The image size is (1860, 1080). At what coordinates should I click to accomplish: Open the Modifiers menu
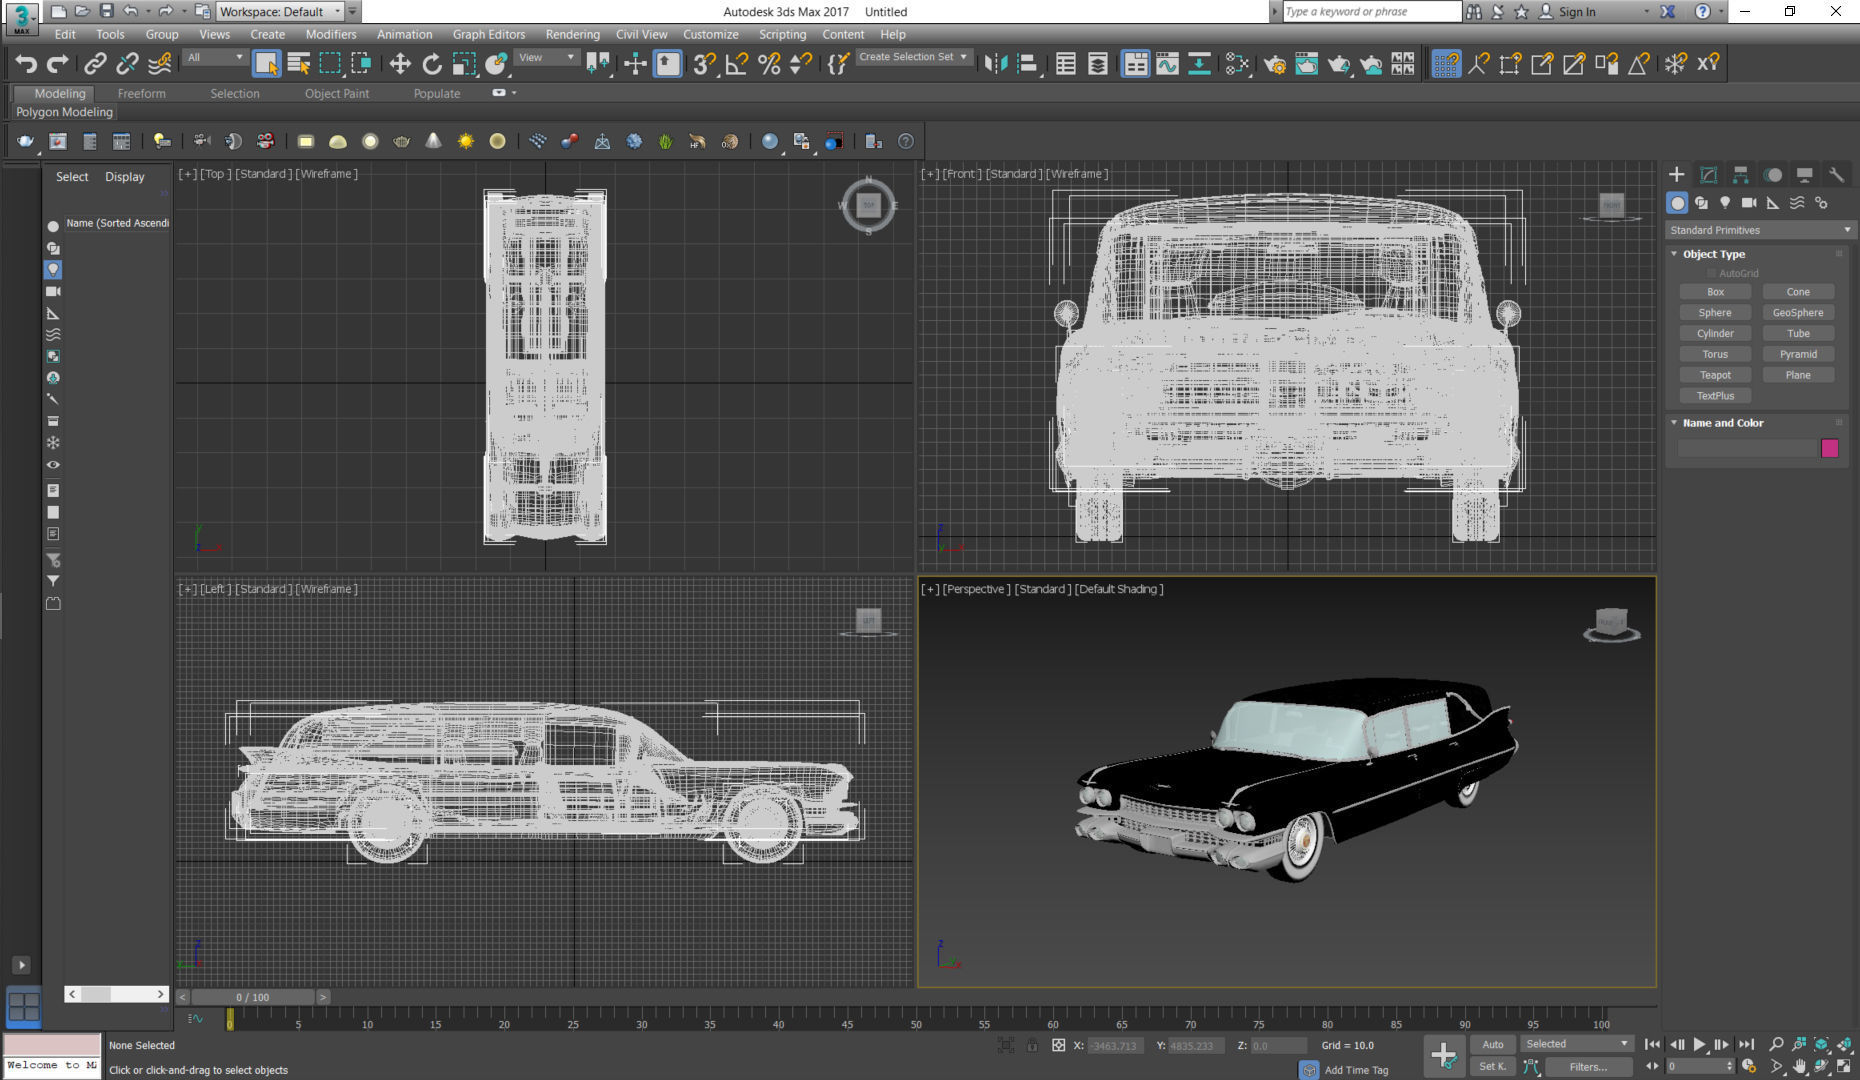[x=331, y=34]
